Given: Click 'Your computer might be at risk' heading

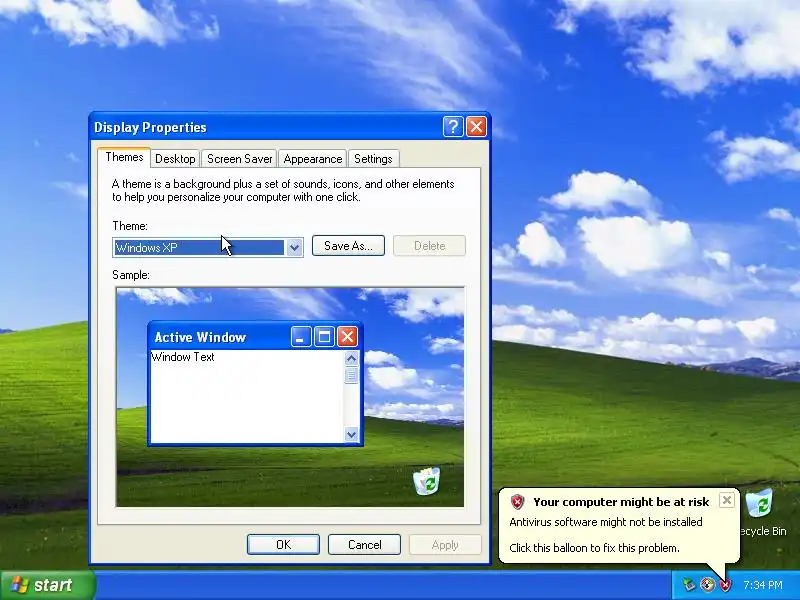Looking at the screenshot, I should pos(621,502).
